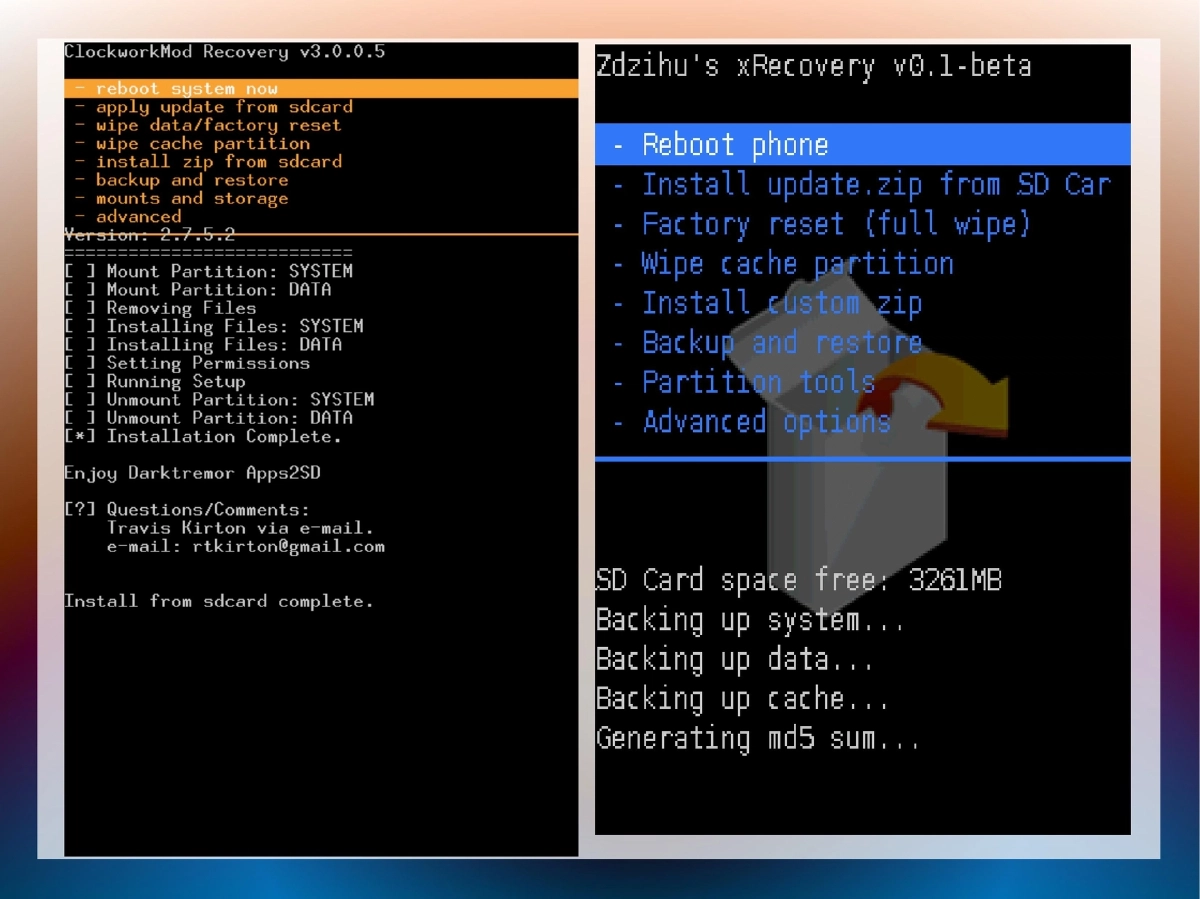Image resolution: width=1200 pixels, height=899 pixels.
Task: Select 'Install custom zip' in xRecovery
Action: [x=781, y=303]
